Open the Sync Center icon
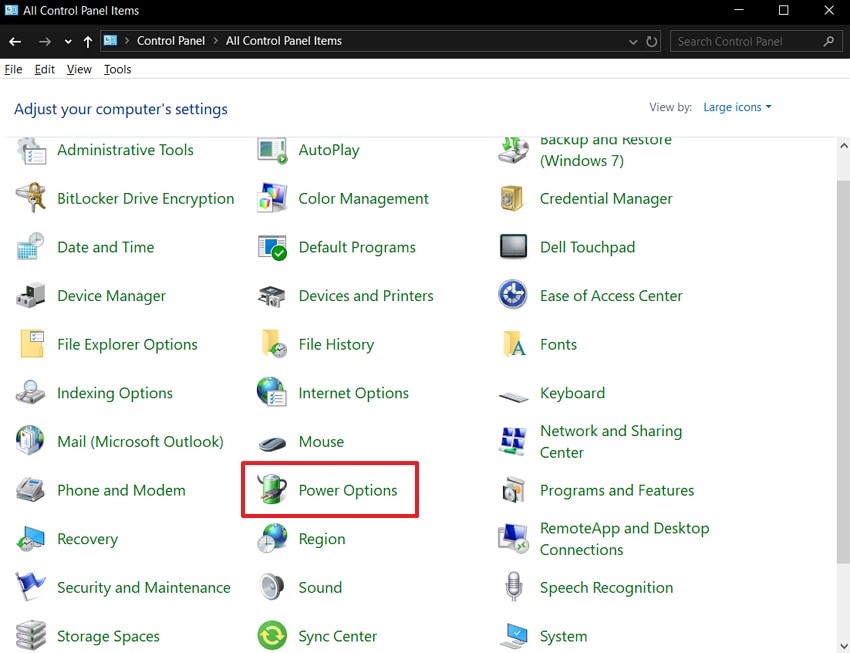The height and width of the screenshot is (653, 850). pos(272,635)
